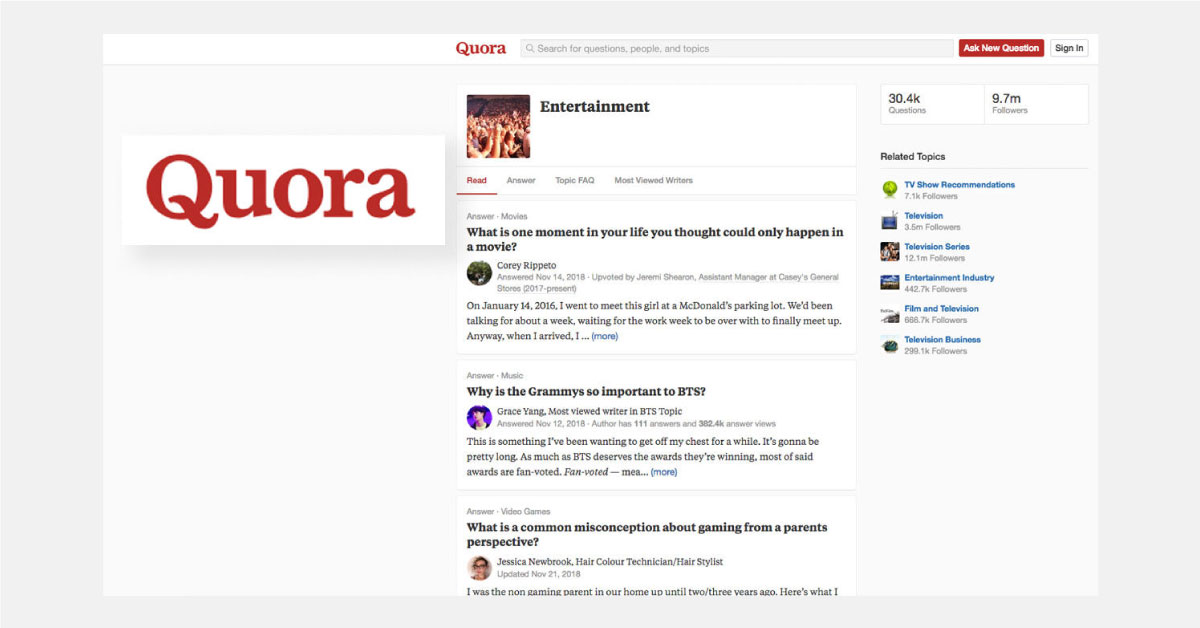Click the "12.1m Followers" count
This screenshot has width=1200, height=628.
click(934, 259)
